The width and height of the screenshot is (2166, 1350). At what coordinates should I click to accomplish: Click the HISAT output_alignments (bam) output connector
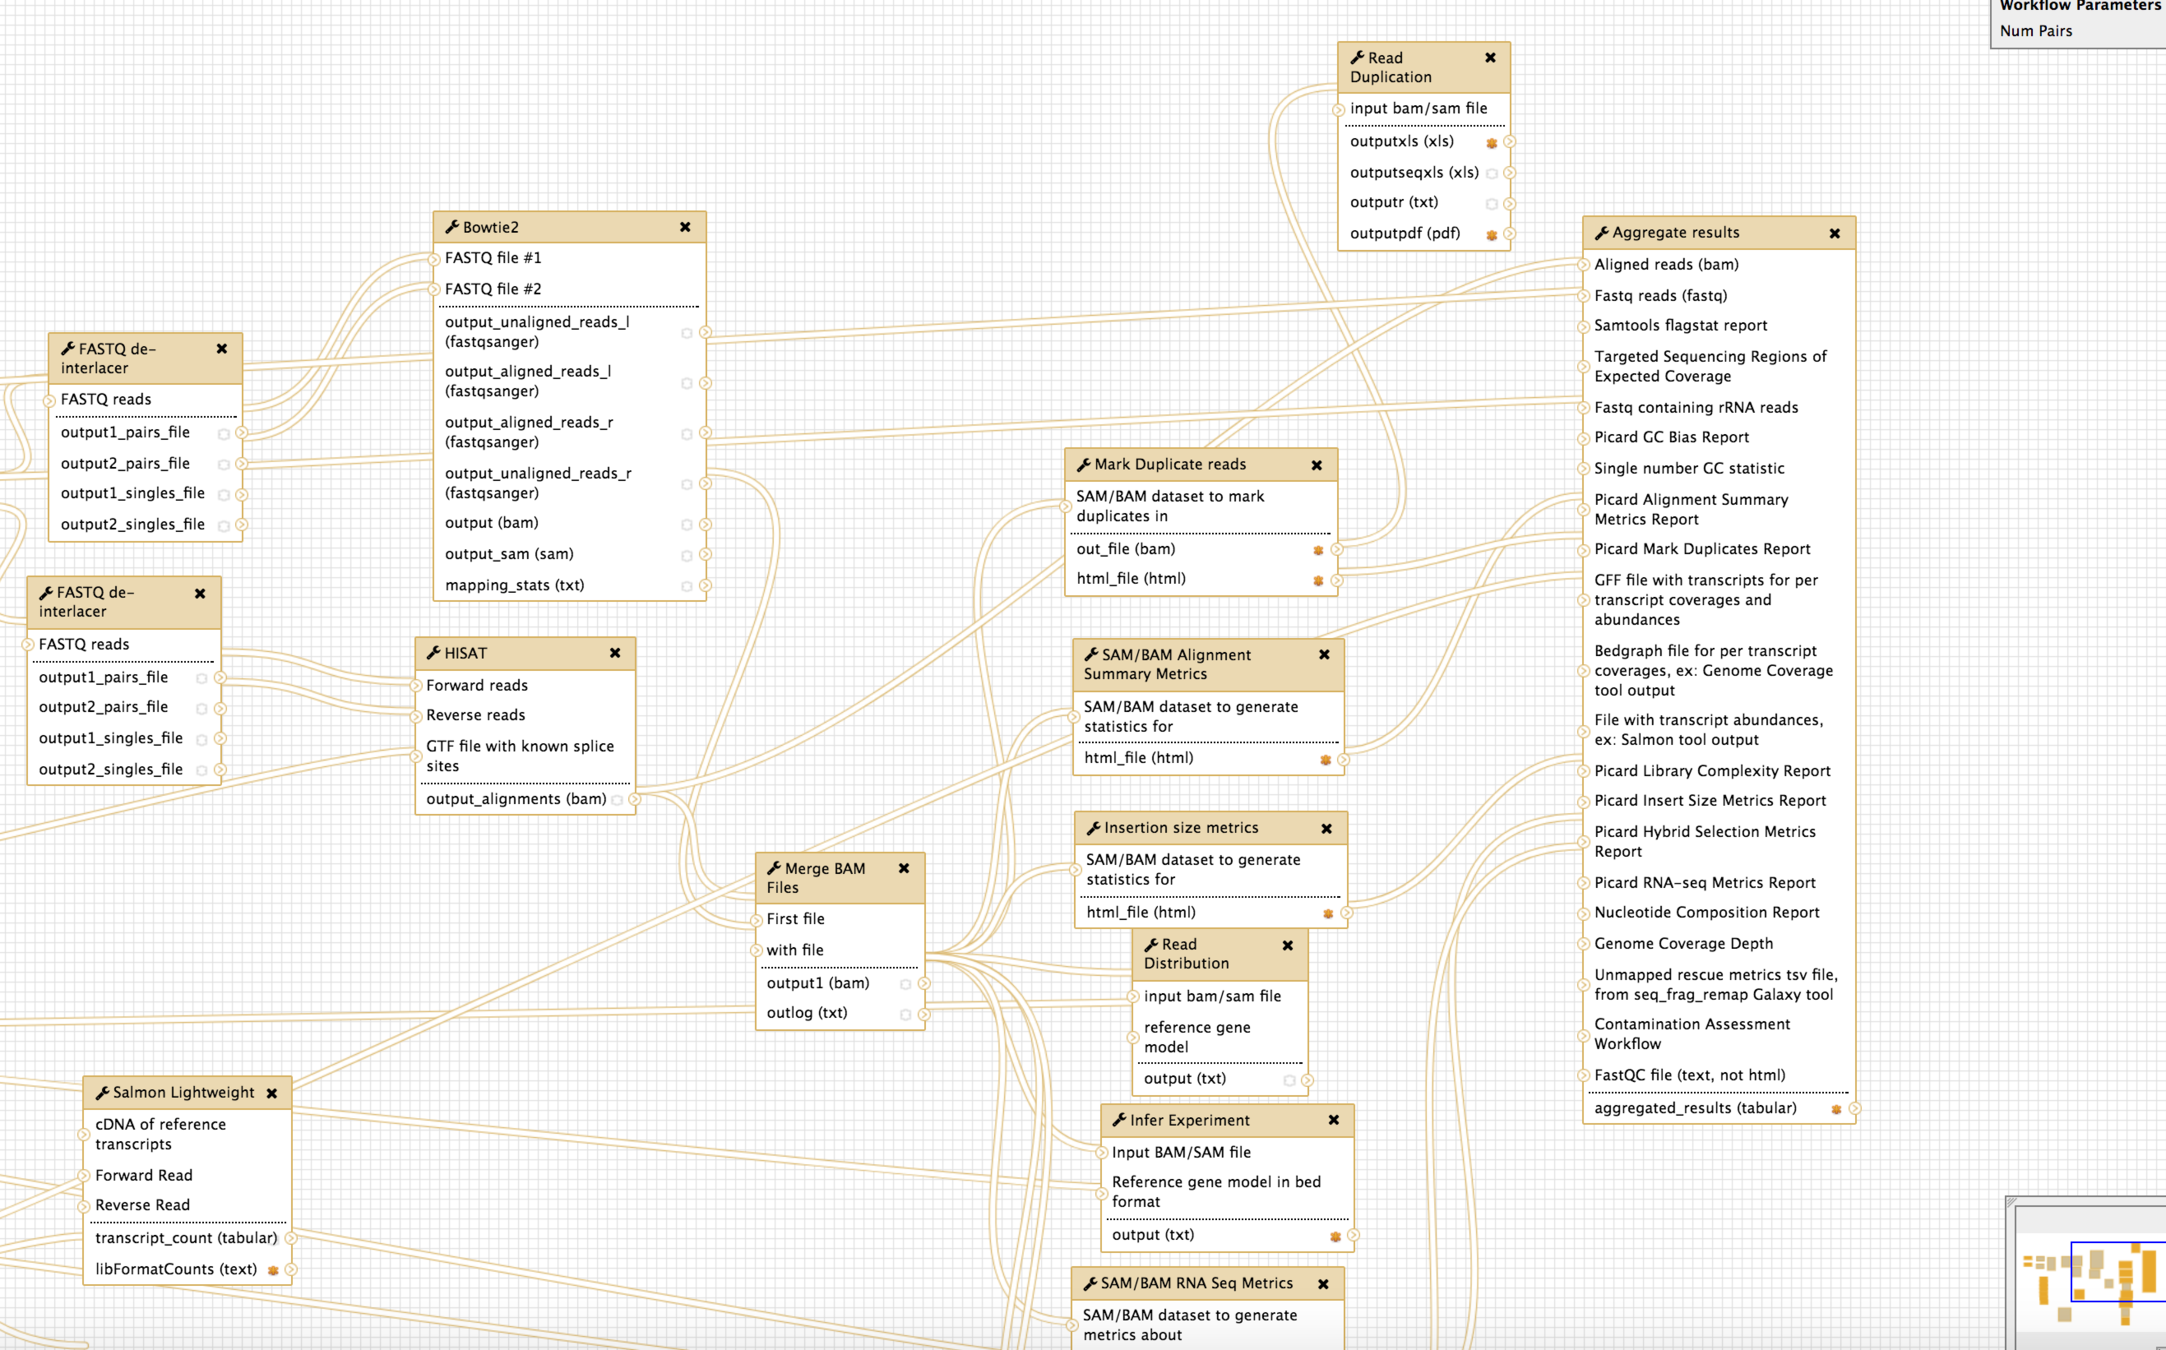[x=635, y=799]
